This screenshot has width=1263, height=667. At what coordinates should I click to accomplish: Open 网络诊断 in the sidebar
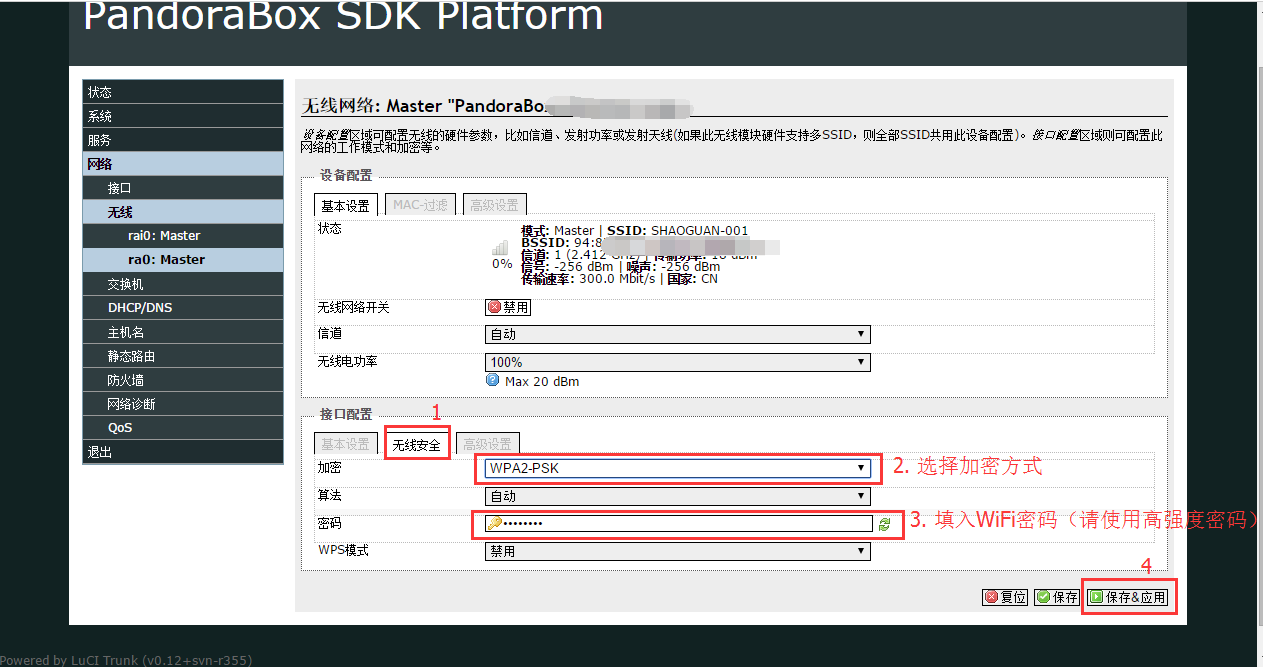point(183,404)
